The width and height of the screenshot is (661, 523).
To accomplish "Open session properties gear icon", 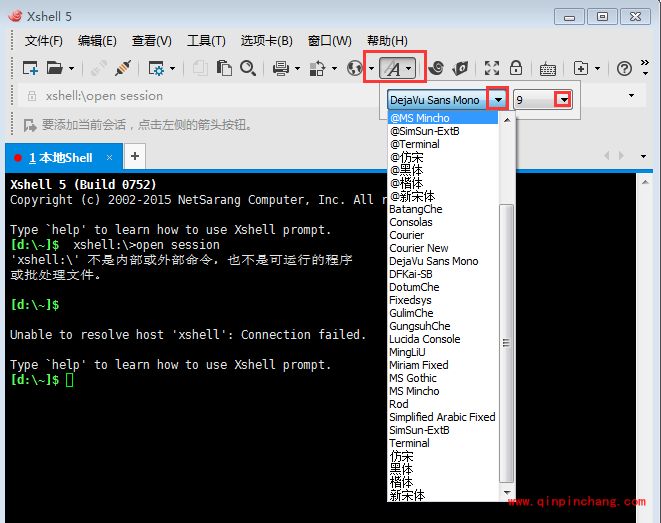I will (156, 68).
